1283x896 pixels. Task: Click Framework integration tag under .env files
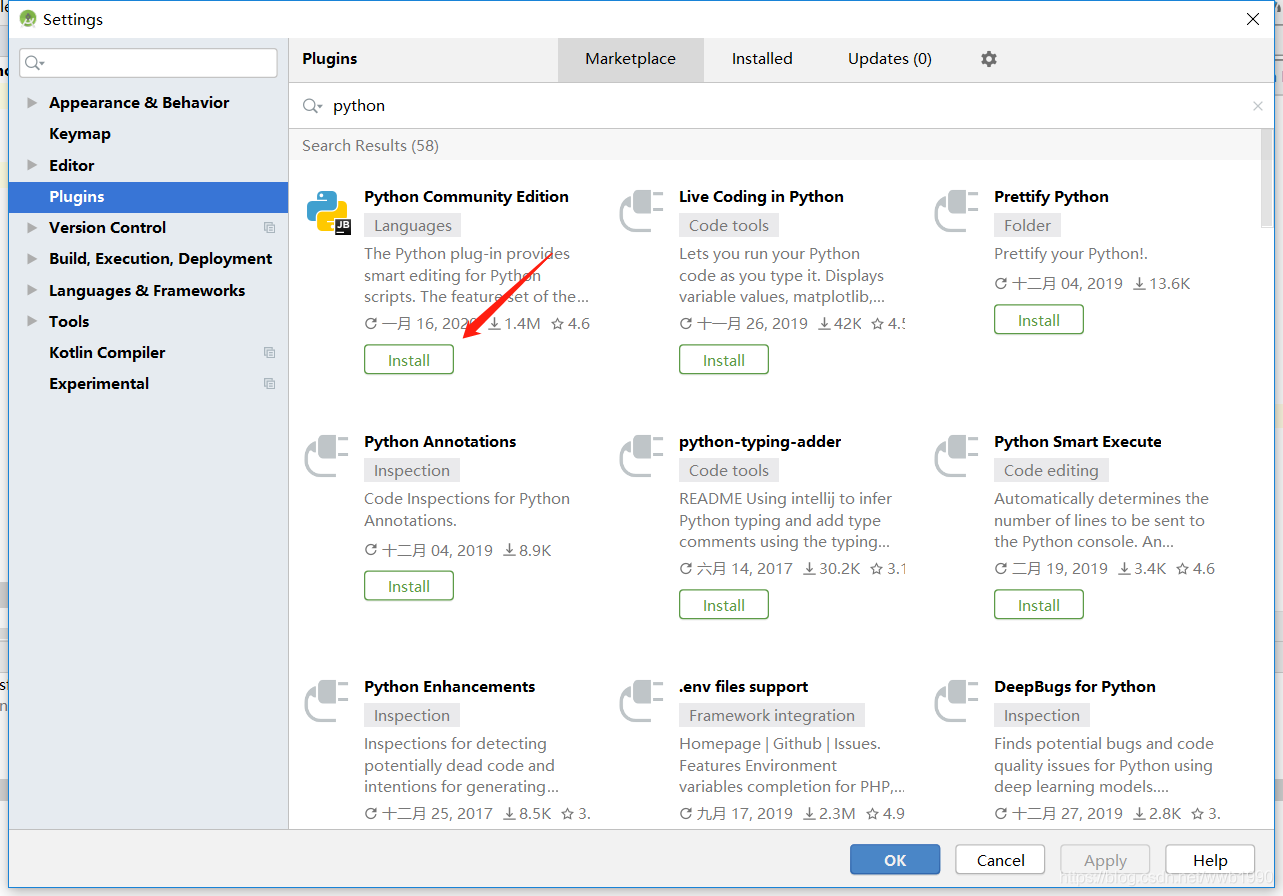coord(772,716)
